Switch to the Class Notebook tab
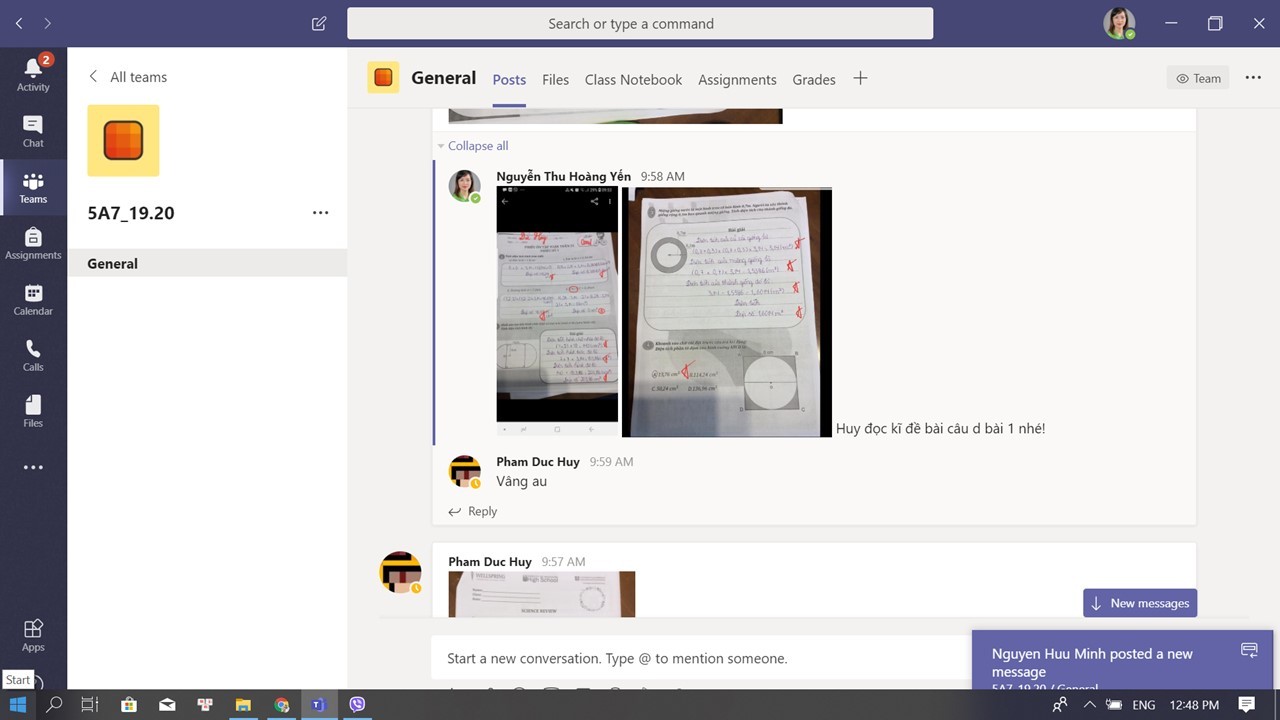The height and width of the screenshot is (720, 1280). pyautogui.click(x=633, y=80)
